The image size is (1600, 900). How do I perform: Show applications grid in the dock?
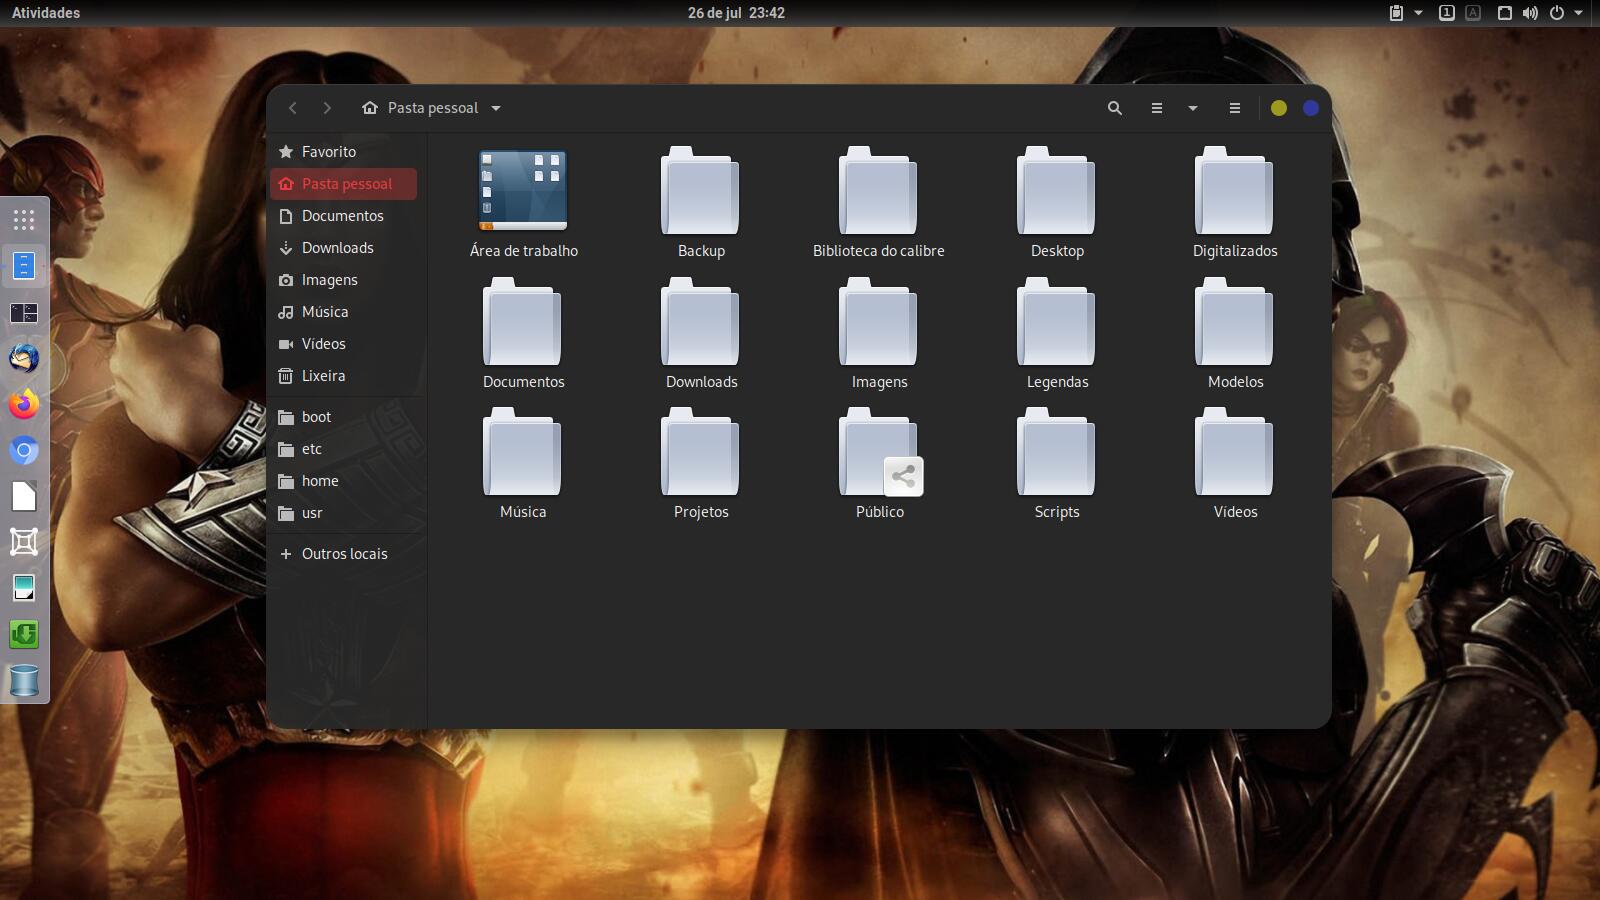point(24,220)
